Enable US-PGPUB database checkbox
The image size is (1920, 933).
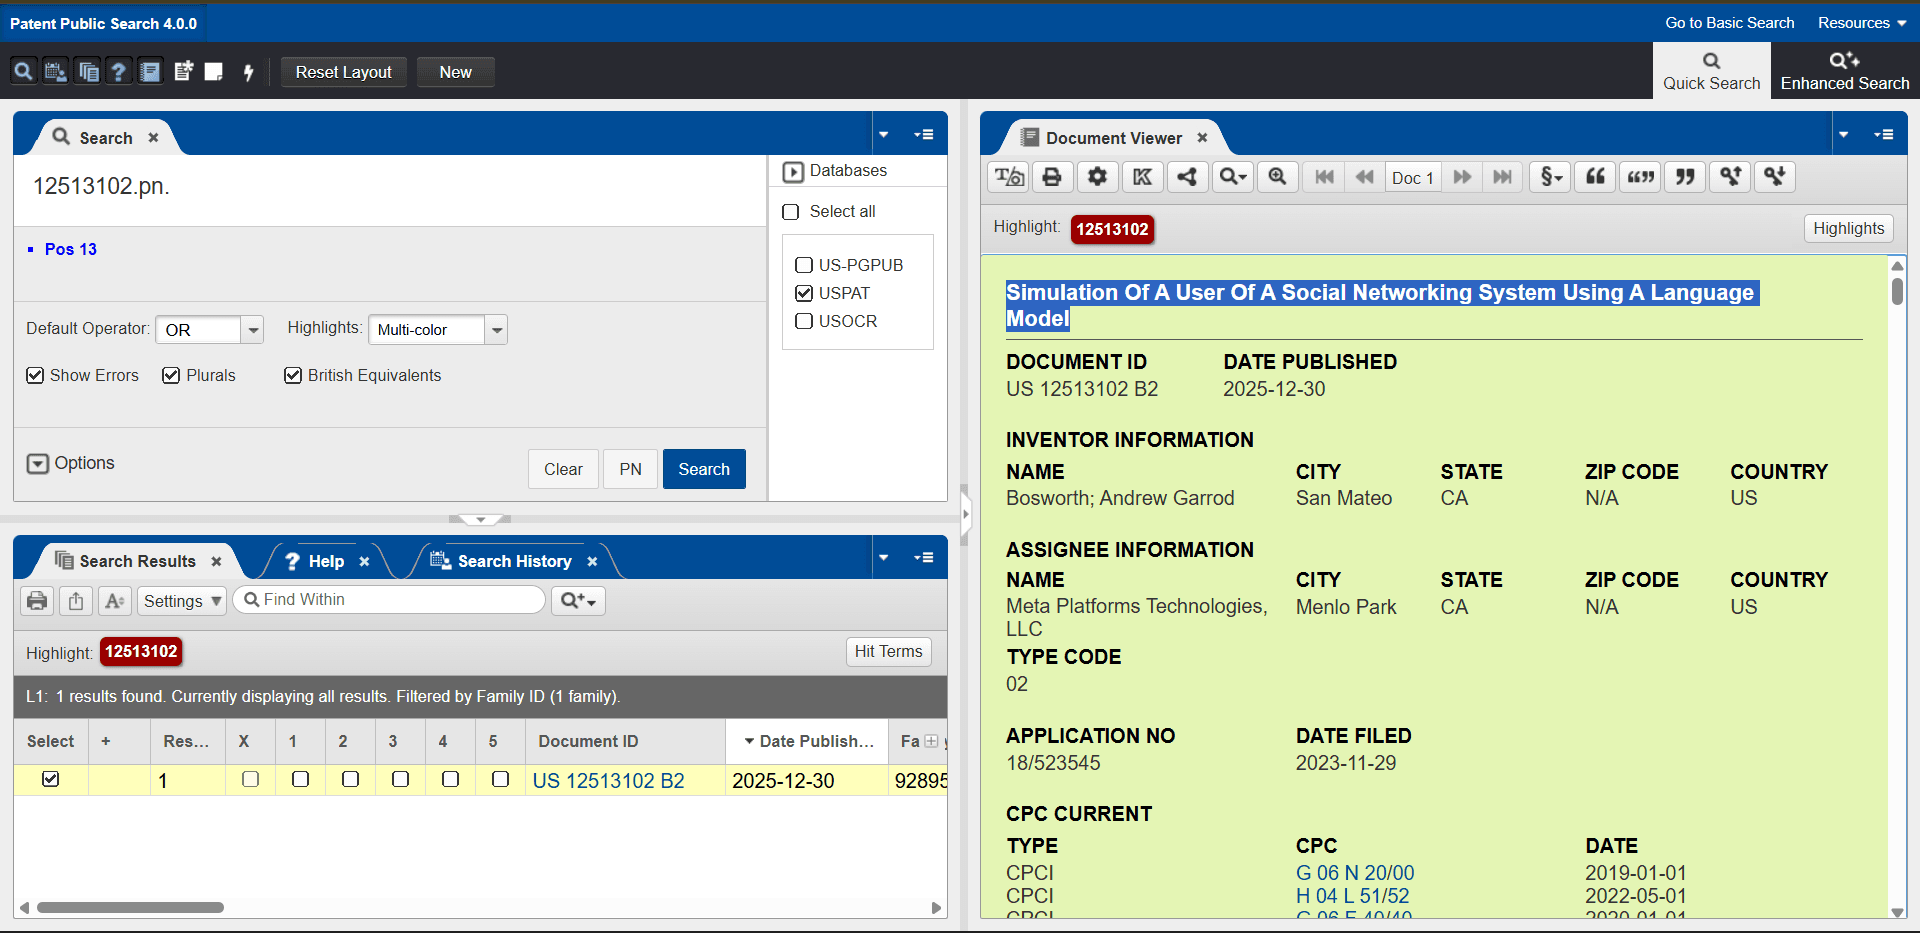click(804, 265)
